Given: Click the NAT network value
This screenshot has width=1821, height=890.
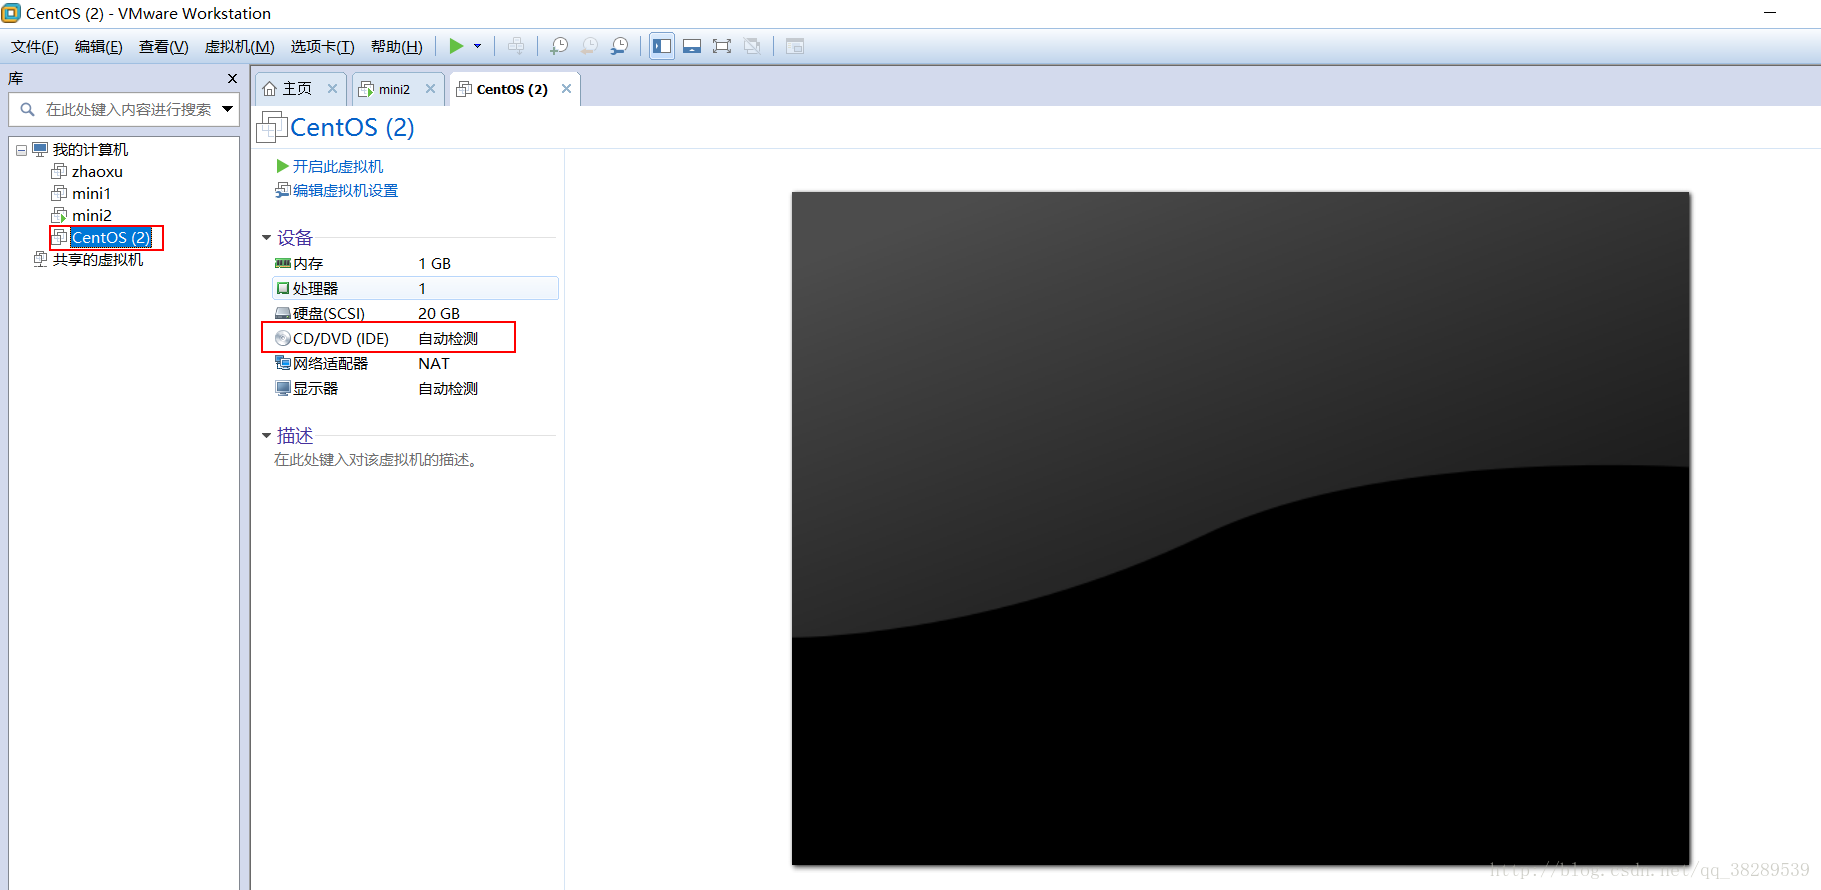Looking at the screenshot, I should [434, 363].
